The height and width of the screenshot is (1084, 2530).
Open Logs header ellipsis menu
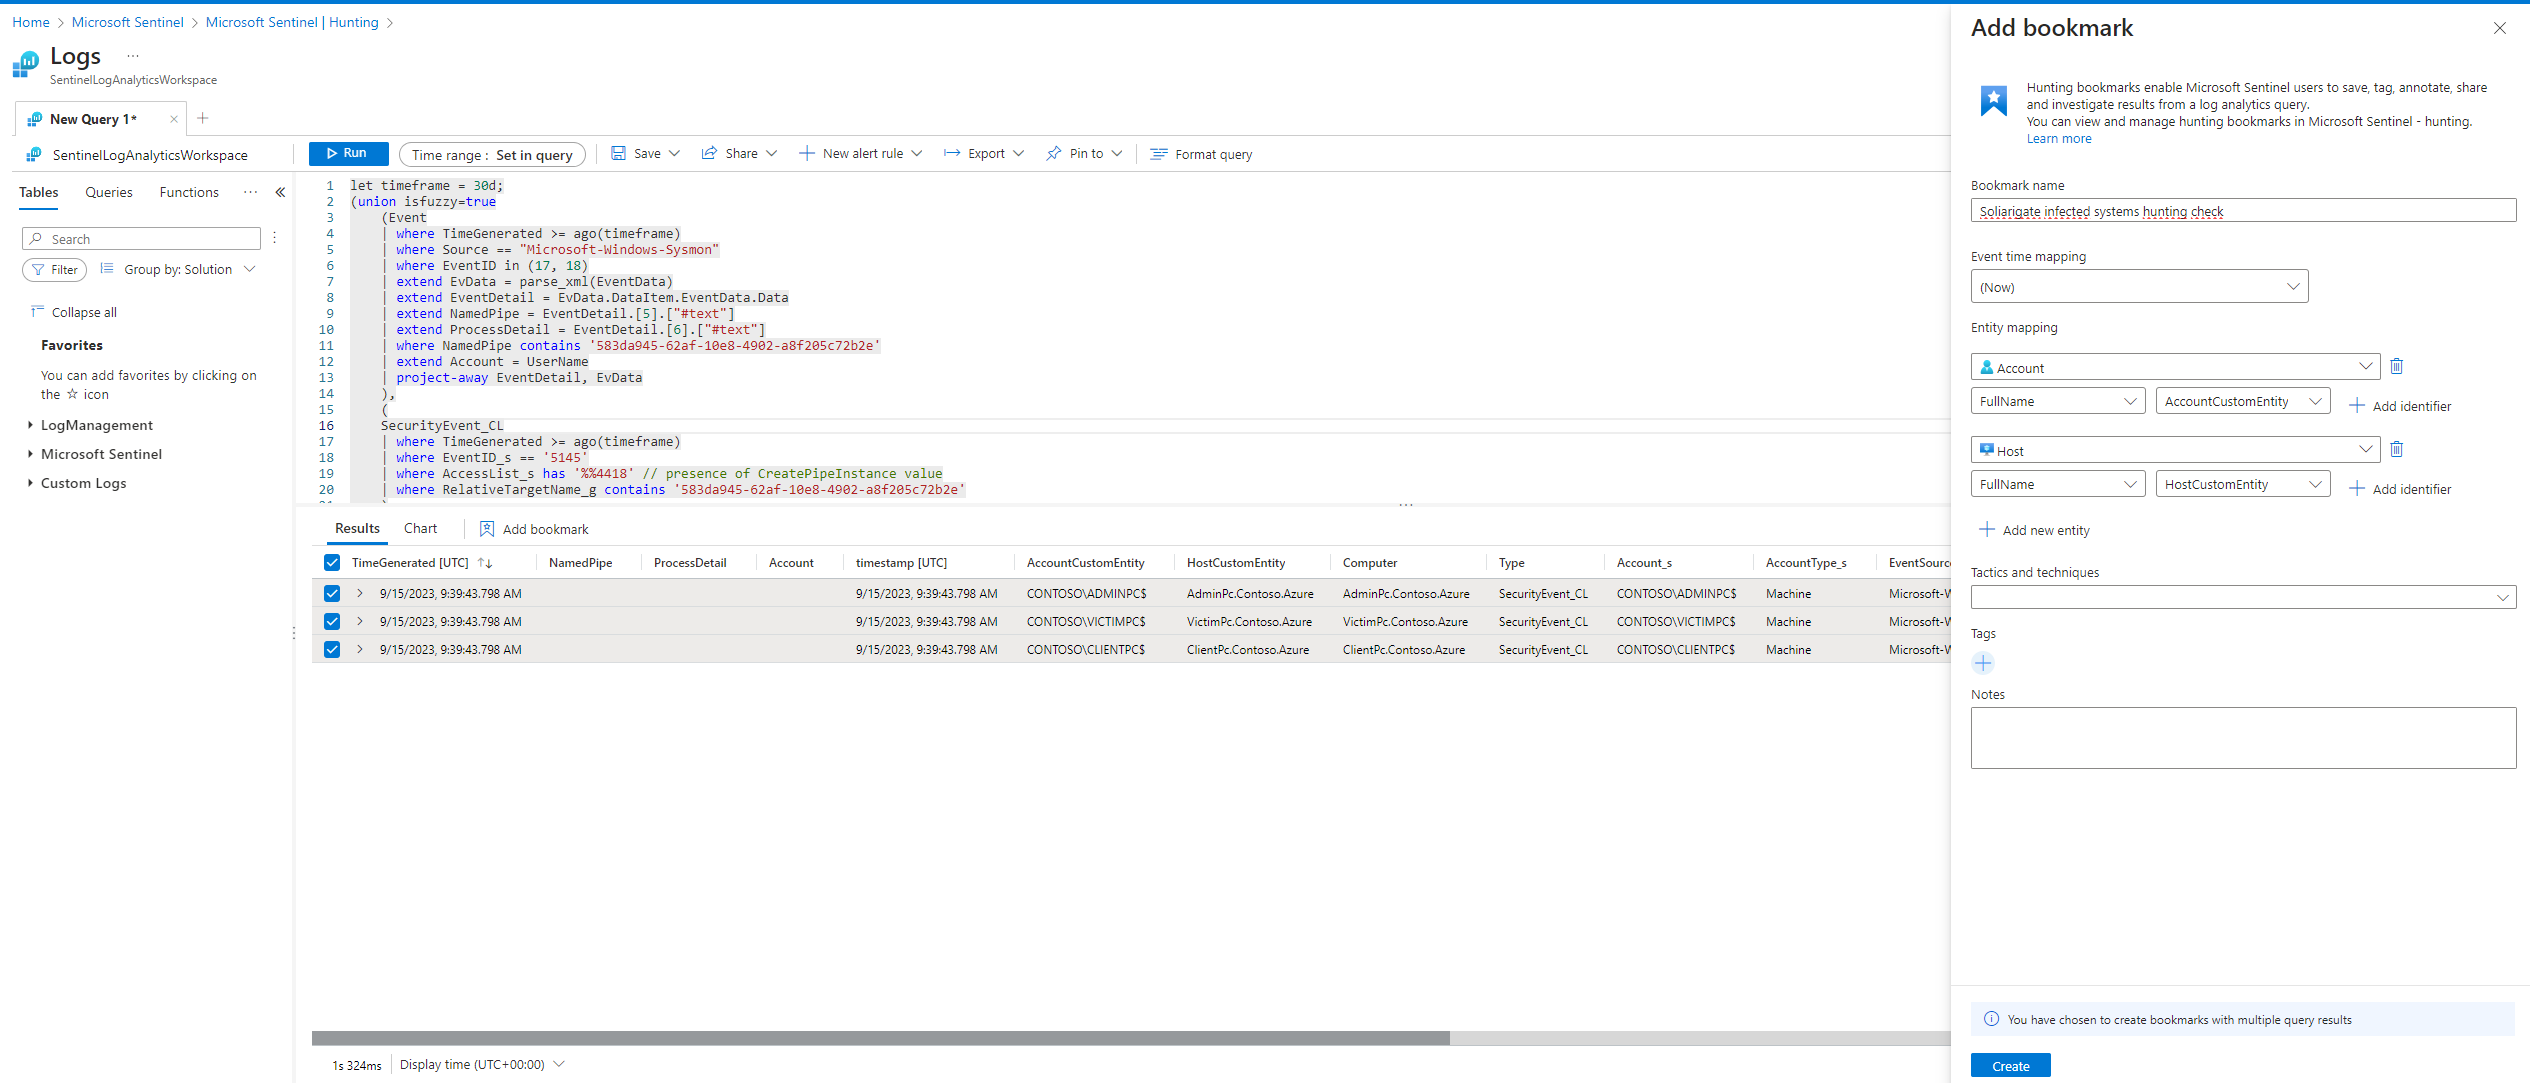click(133, 56)
